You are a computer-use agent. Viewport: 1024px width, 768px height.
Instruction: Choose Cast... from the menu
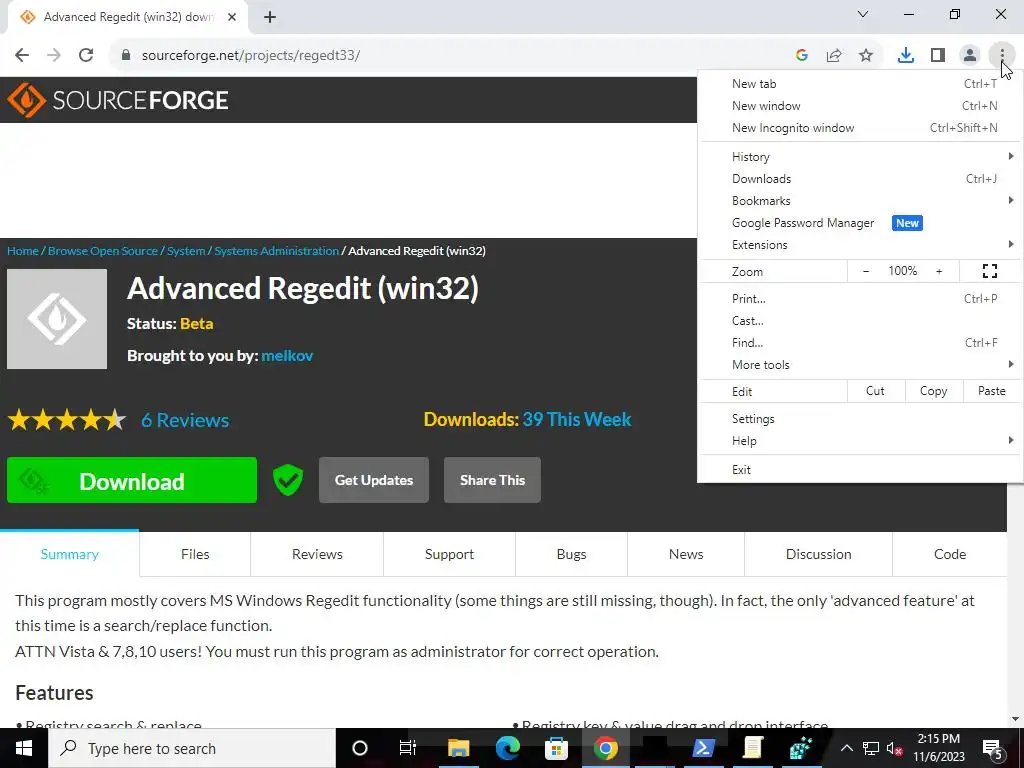859,321
